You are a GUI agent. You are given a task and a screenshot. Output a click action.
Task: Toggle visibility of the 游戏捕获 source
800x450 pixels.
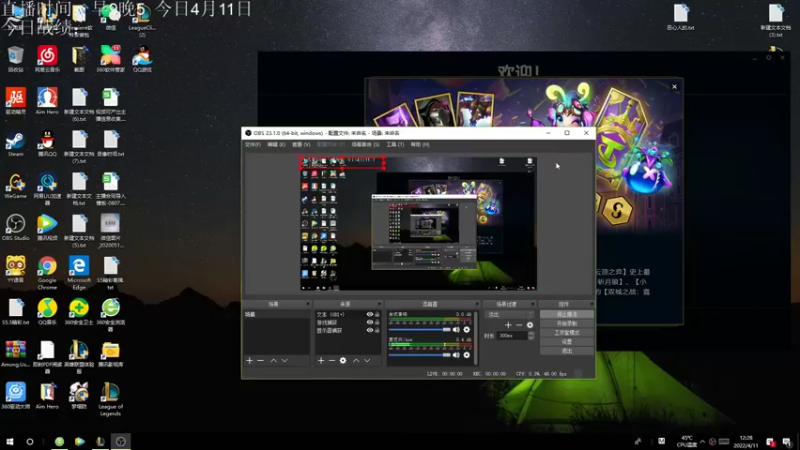(x=370, y=322)
